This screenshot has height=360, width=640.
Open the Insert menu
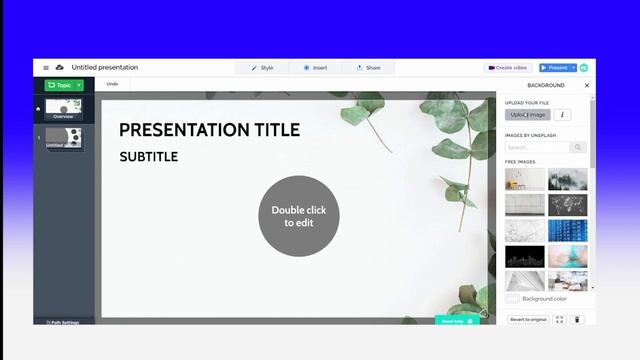(315, 68)
